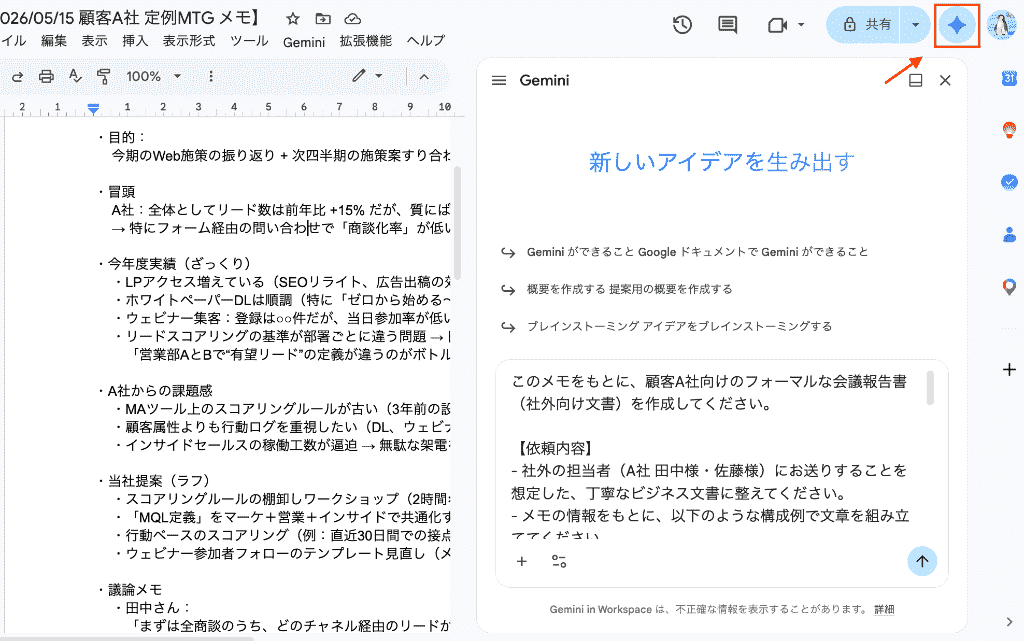The height and width of the screenshot is (641, 1024).
Task: Open the 拡張機能 menu
Action: pos(365,40)
